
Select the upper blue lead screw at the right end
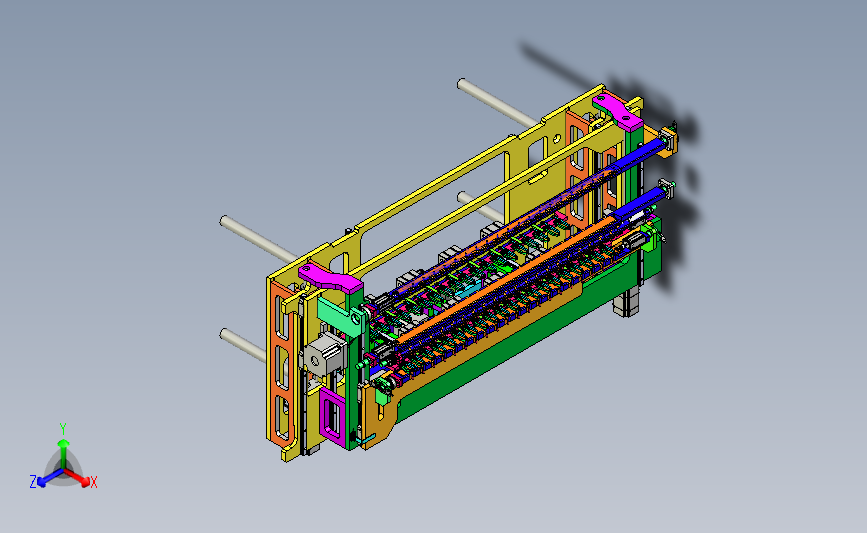click(x=641, y=153)
